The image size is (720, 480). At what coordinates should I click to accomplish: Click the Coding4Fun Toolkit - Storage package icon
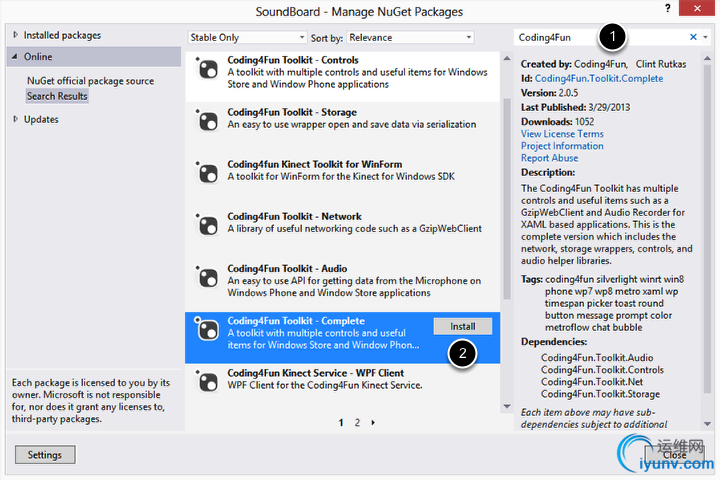pos(207,121)
